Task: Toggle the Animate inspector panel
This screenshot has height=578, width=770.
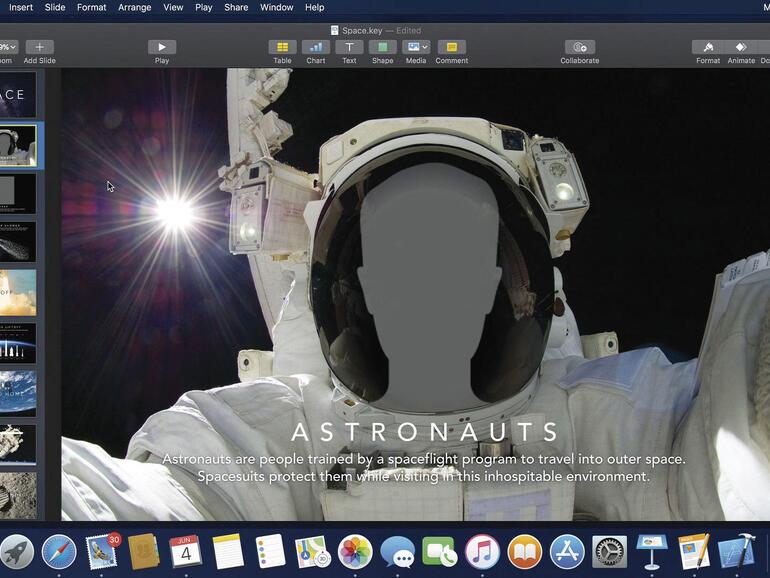Action: [x=741, y=47]
